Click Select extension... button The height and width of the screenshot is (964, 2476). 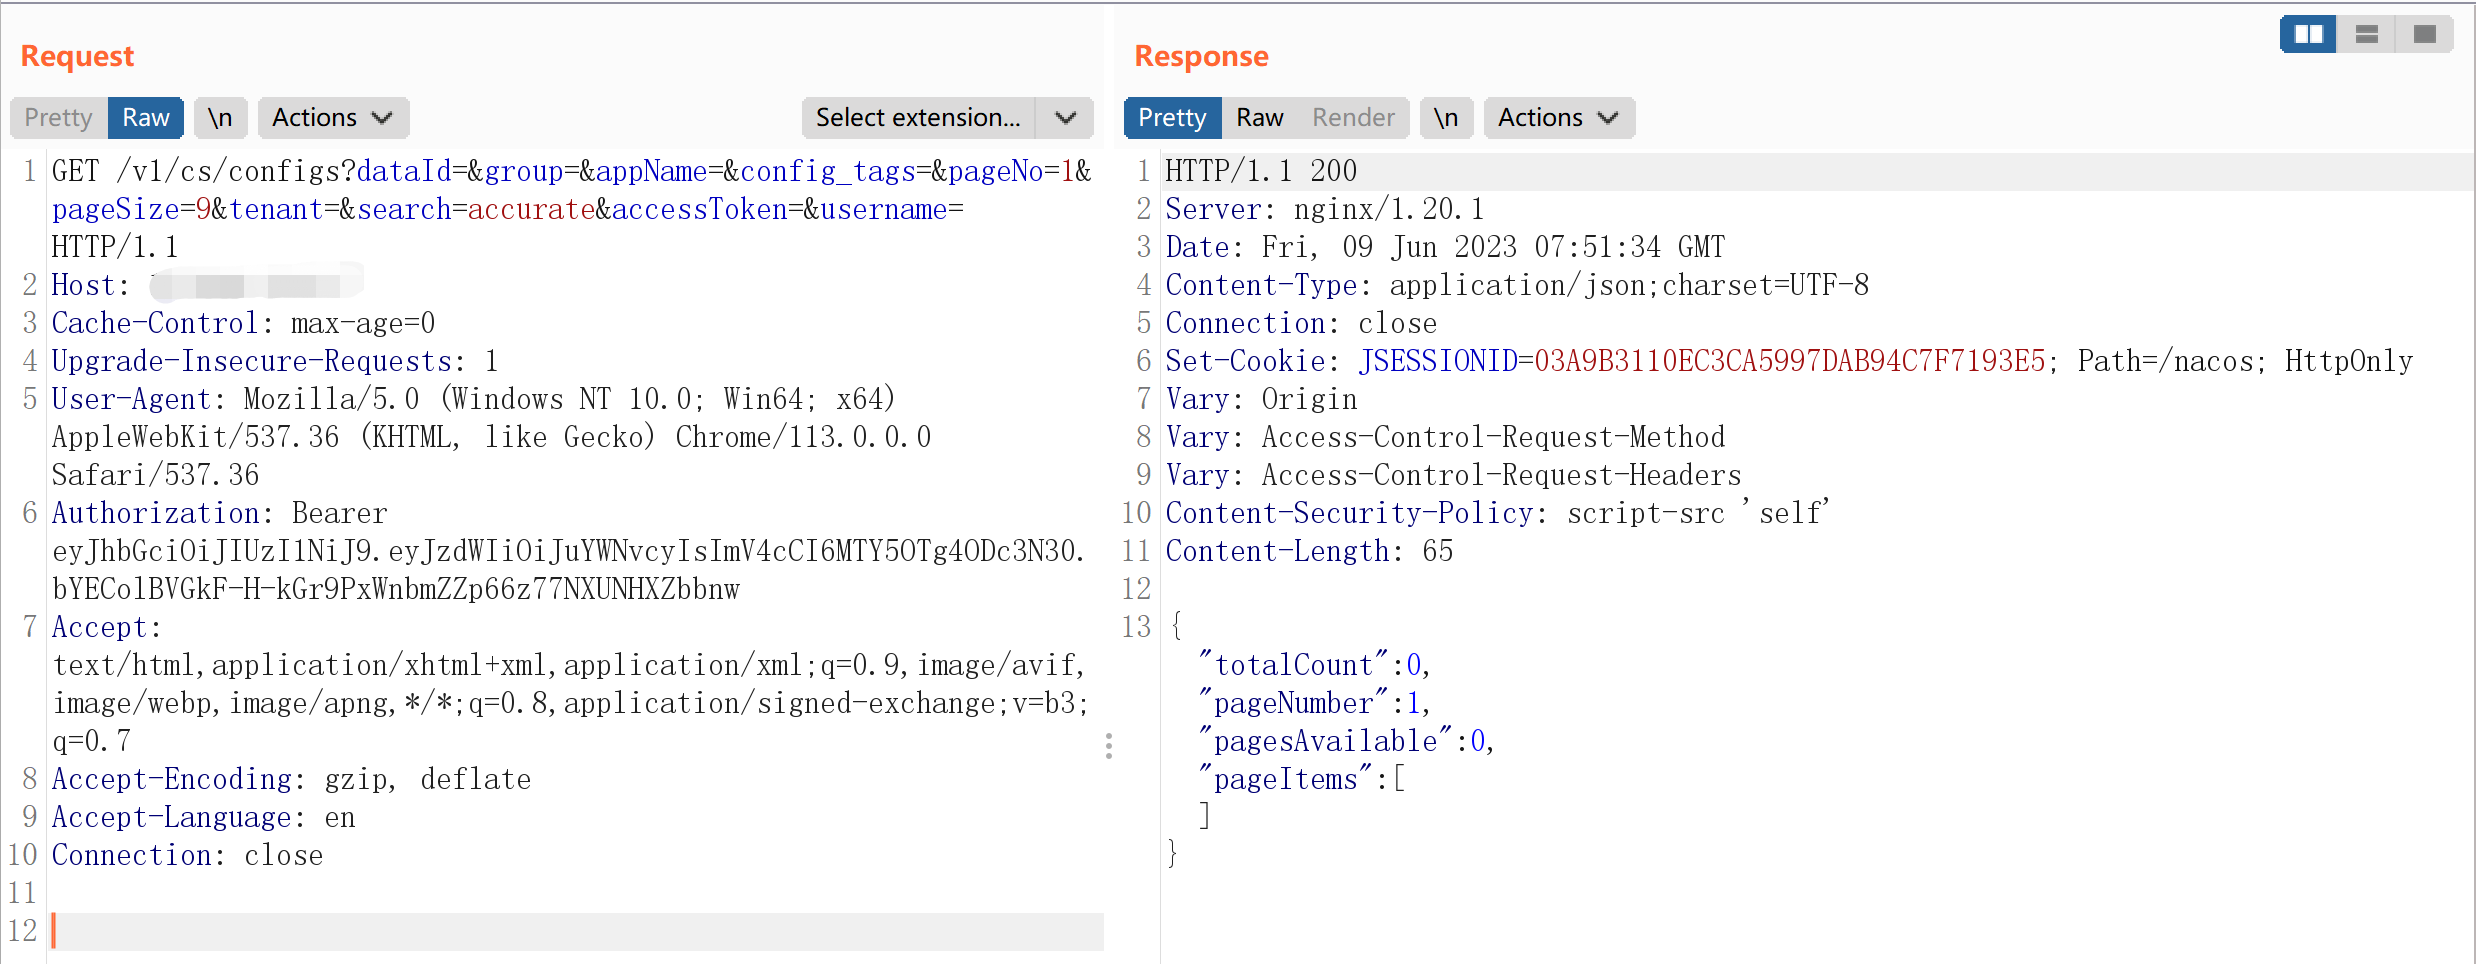[918, 118]
